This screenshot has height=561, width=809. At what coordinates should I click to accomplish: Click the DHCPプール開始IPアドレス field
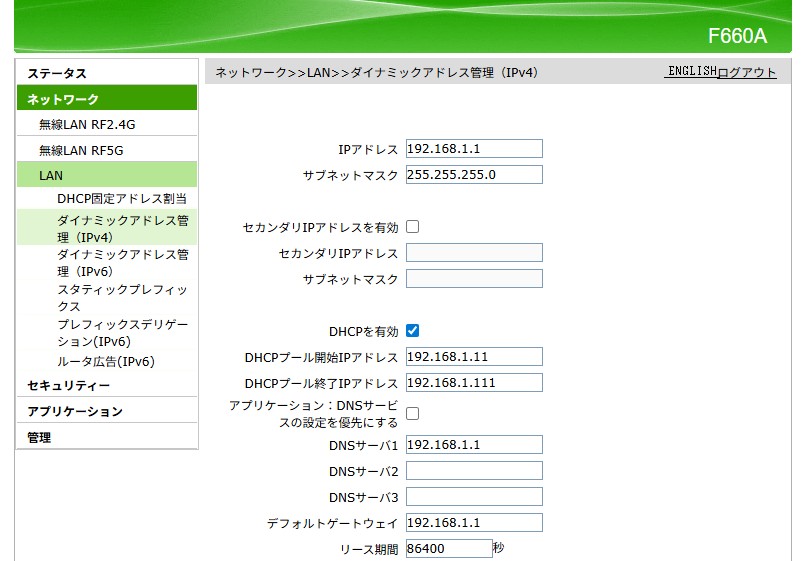tap(474, 357)
